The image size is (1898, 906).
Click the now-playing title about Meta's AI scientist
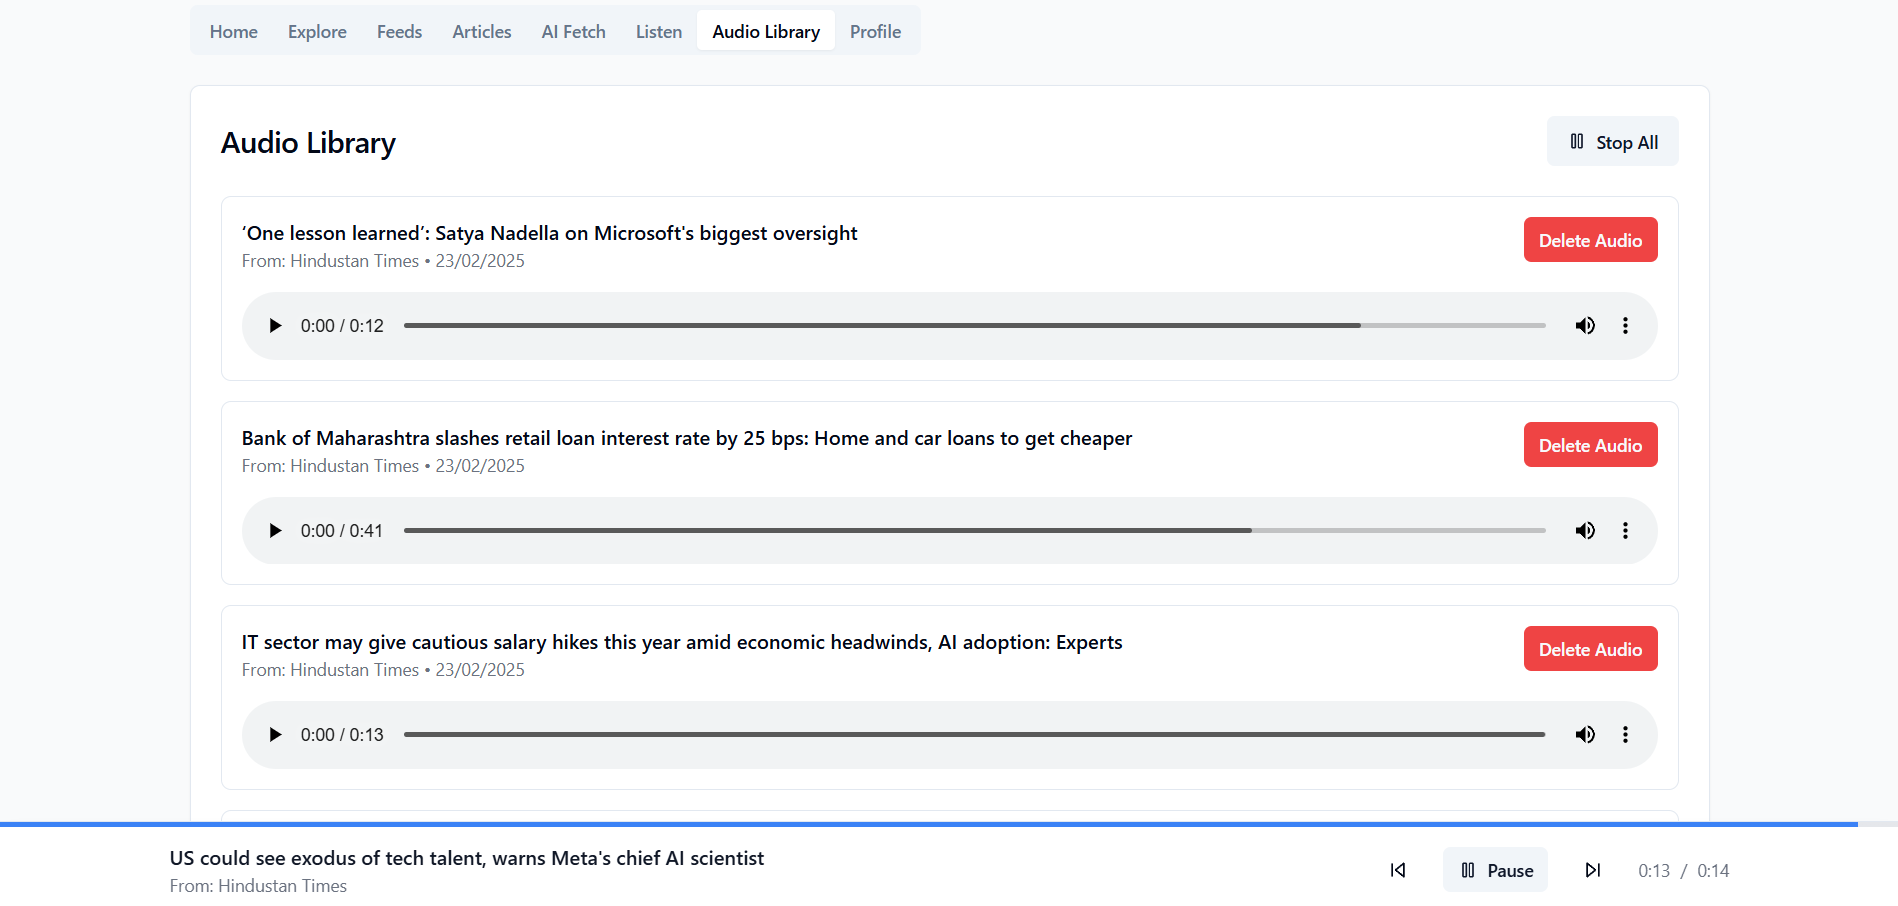tap(467, 858)
